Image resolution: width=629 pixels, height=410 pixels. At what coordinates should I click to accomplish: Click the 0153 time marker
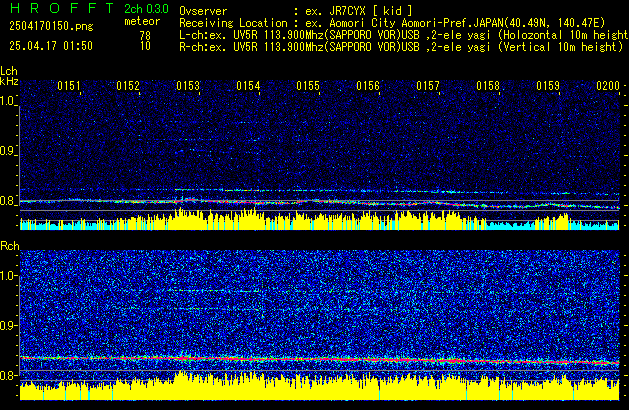pyautogui.click(x=188, y=86)
